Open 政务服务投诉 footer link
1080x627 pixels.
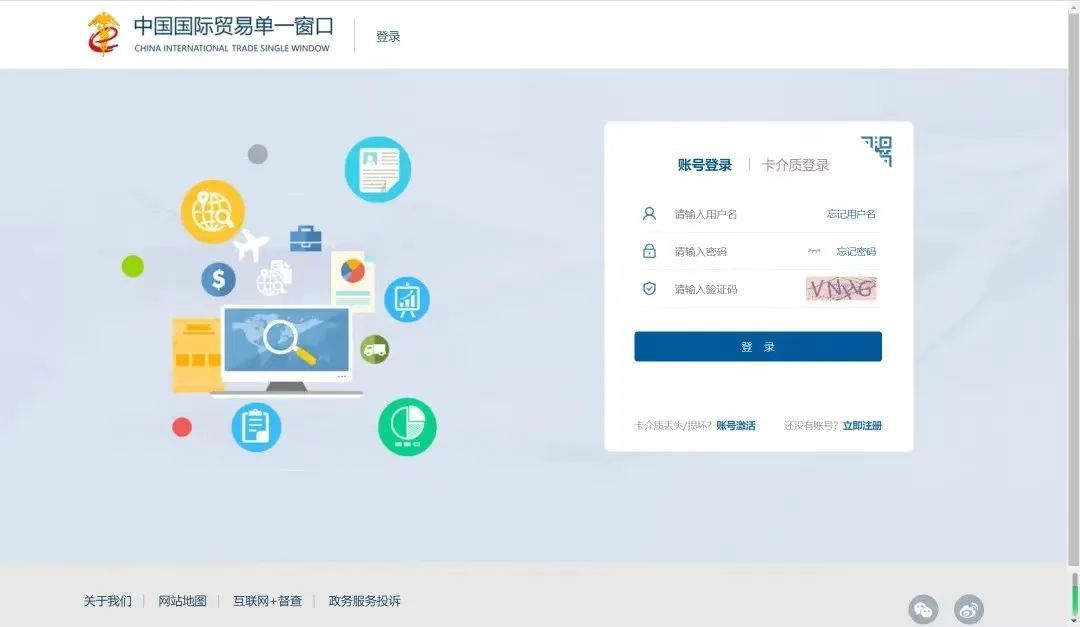[364, 601]
